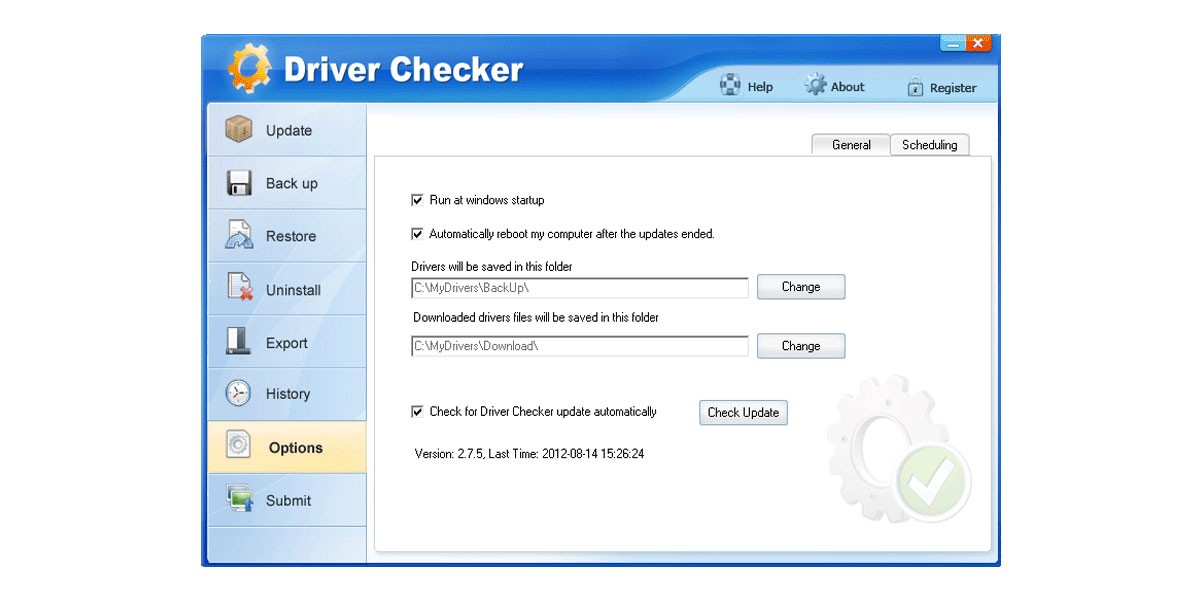Screen dimensions: 1200x600
Task: Open the Back up section label
Action: coord(292,183)
